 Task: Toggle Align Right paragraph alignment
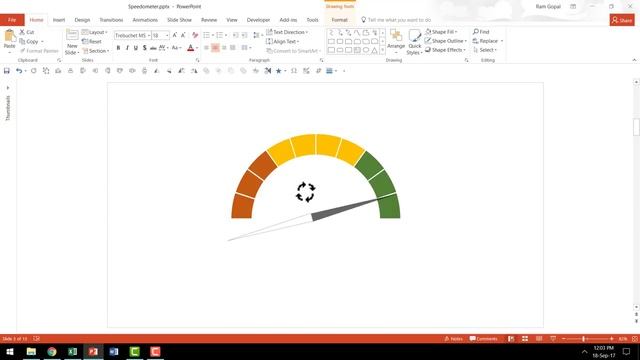[224, 48]
